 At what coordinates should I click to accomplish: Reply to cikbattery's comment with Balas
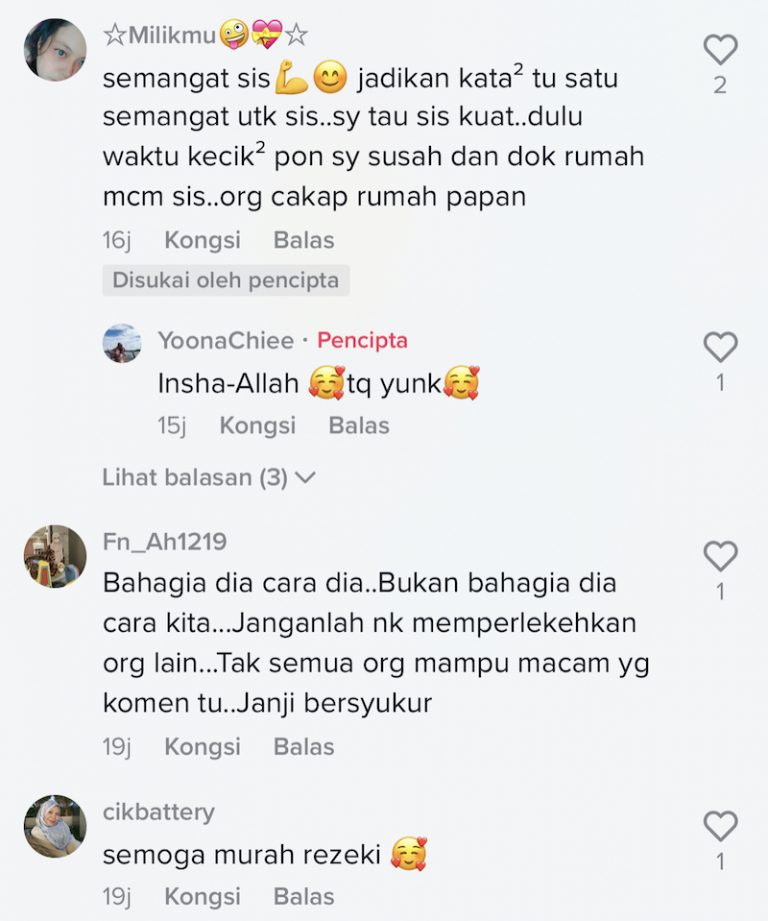pos(304,896)
